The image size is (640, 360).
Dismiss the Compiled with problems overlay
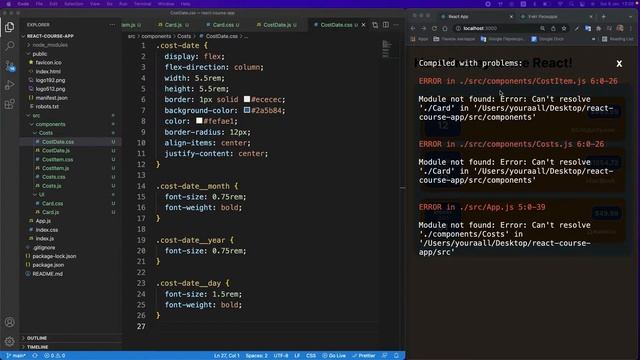tap(619, 64)
